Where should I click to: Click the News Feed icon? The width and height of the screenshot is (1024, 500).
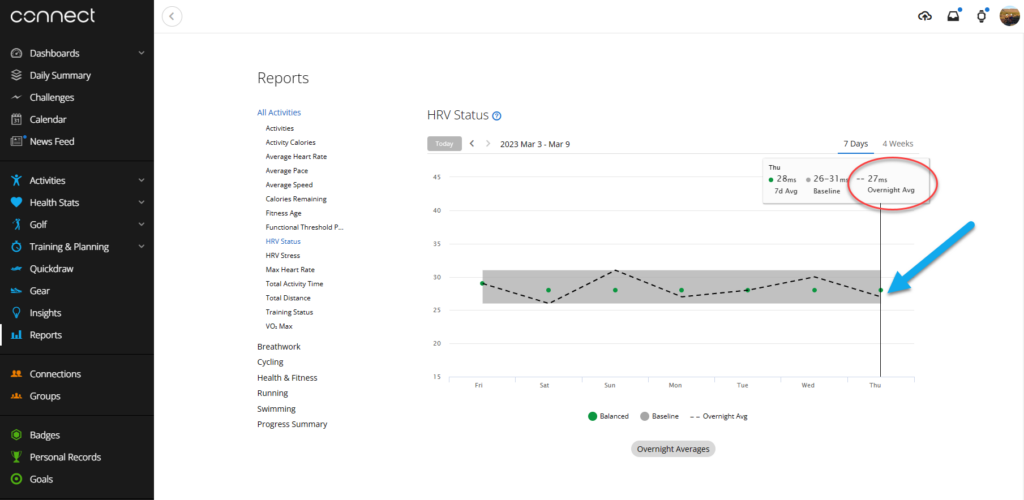(x=18, y=141)
